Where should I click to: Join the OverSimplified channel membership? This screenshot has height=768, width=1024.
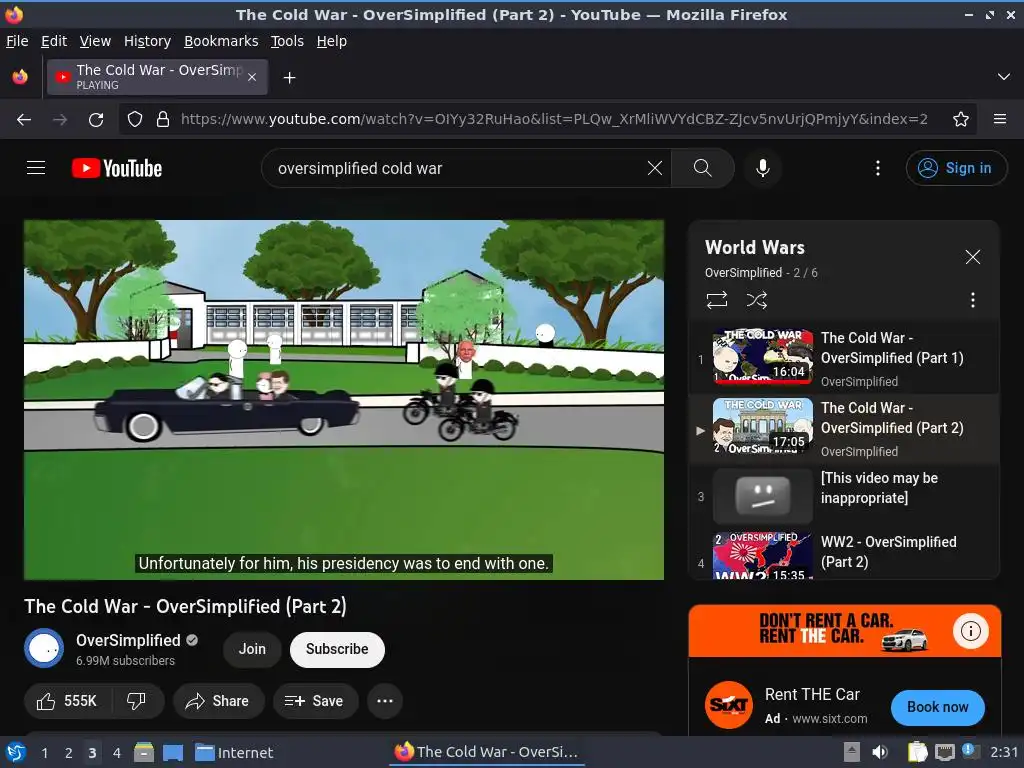pyautogui.click(x=252, y=649)
